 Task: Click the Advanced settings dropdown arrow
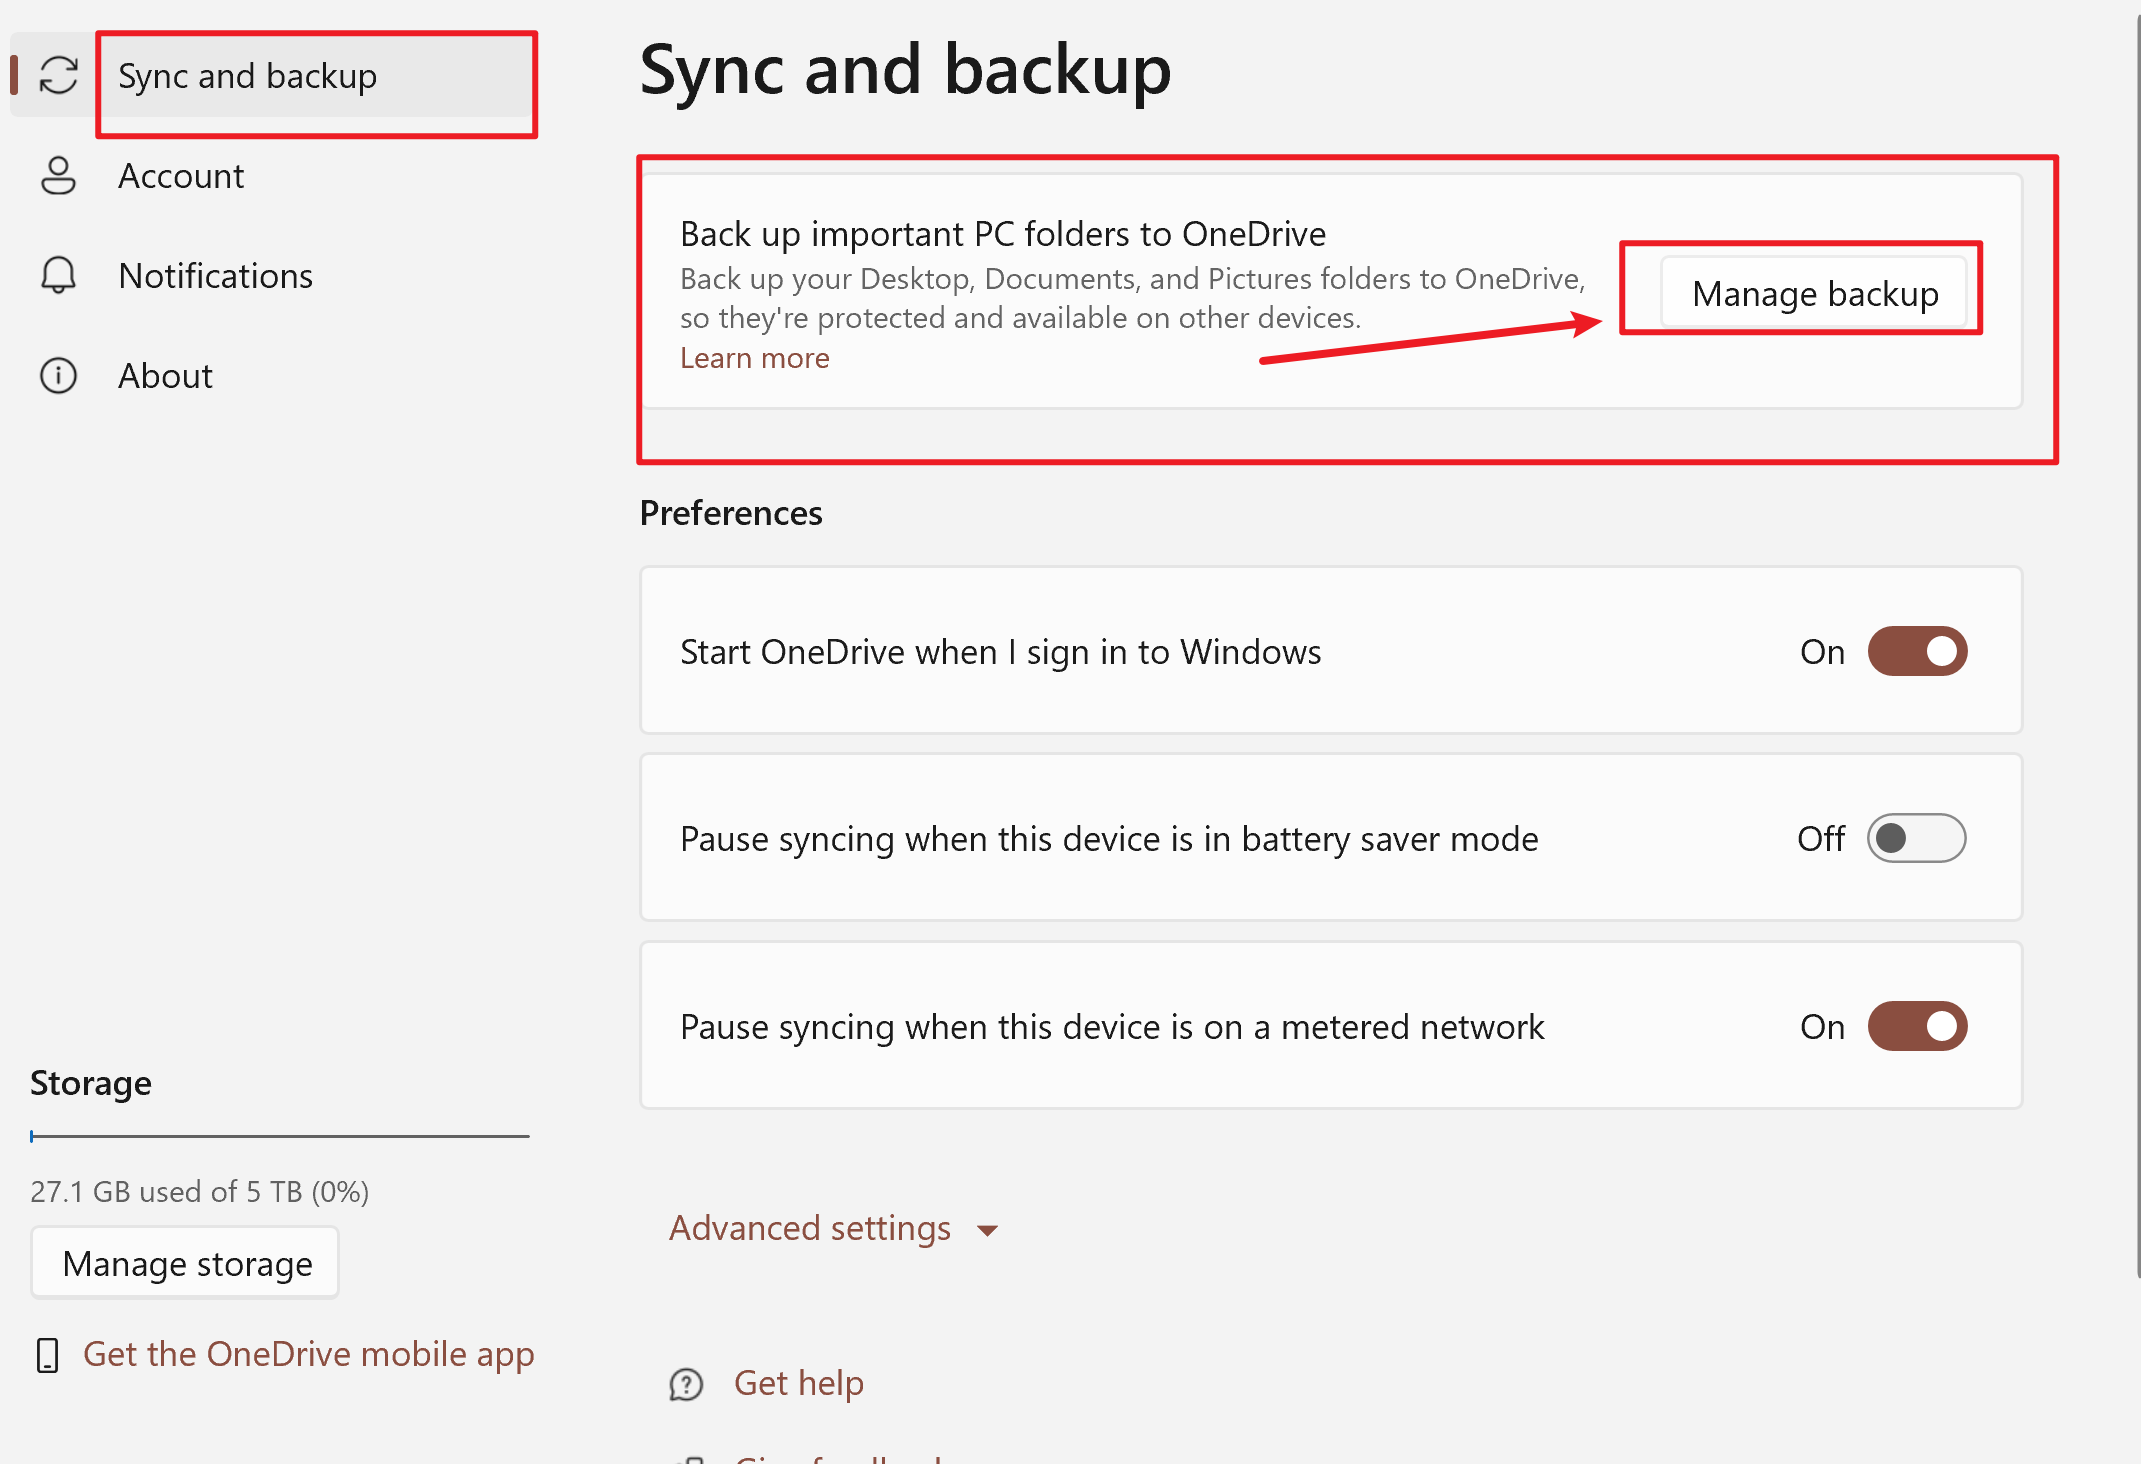(988, 1231)
